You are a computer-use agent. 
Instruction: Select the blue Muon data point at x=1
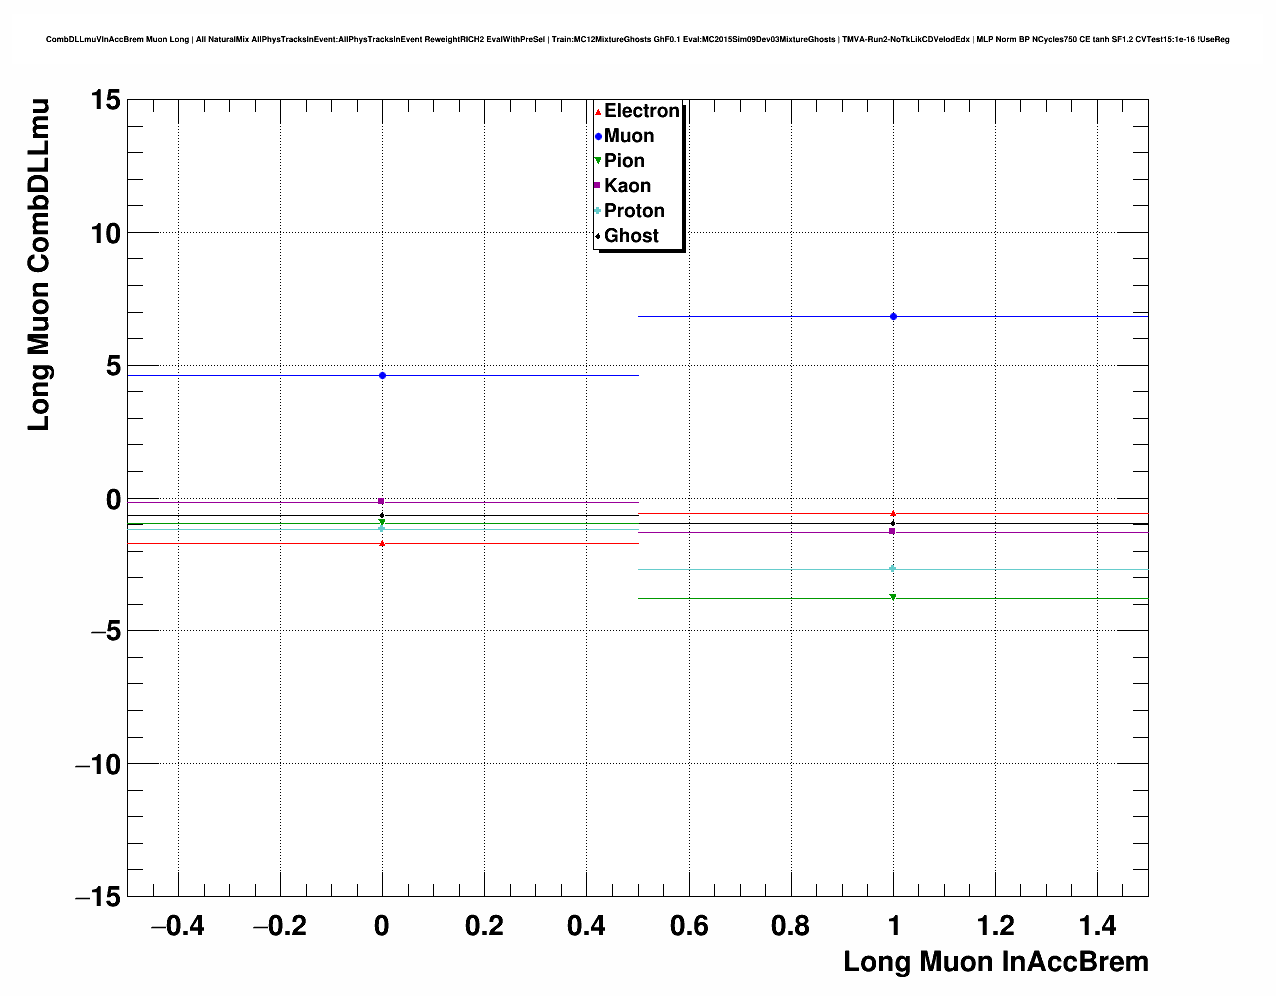(893, 316)
